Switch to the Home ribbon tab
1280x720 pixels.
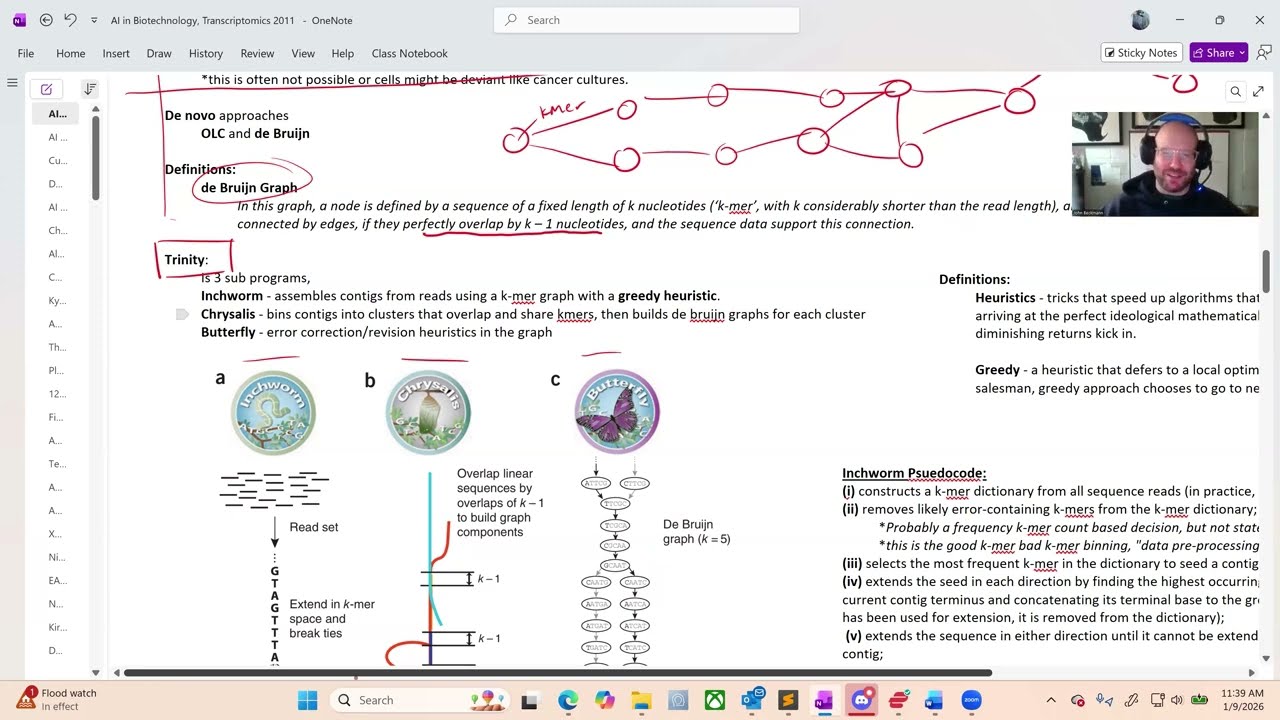click(x=70, y=53)
